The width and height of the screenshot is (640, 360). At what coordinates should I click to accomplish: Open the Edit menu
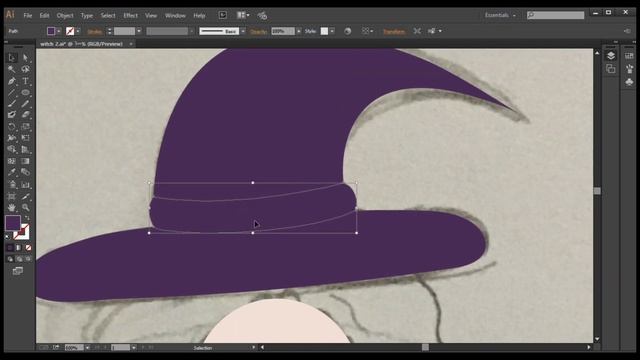point(44,16)
